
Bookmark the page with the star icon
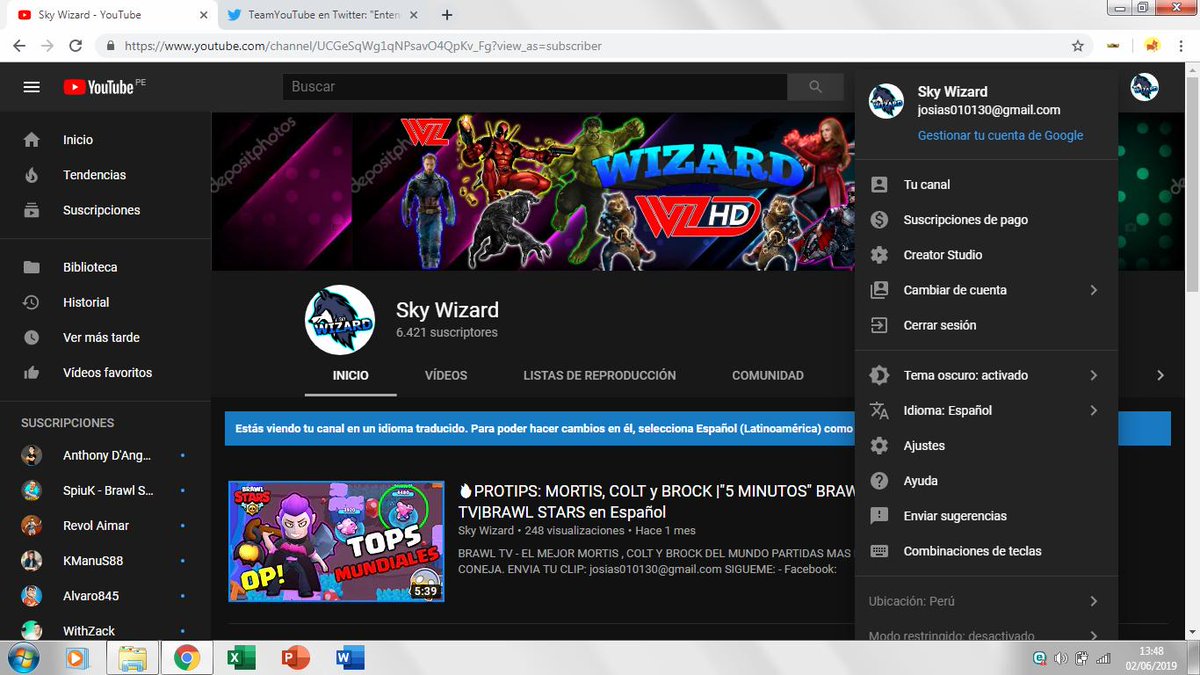tap(1077, 46)
